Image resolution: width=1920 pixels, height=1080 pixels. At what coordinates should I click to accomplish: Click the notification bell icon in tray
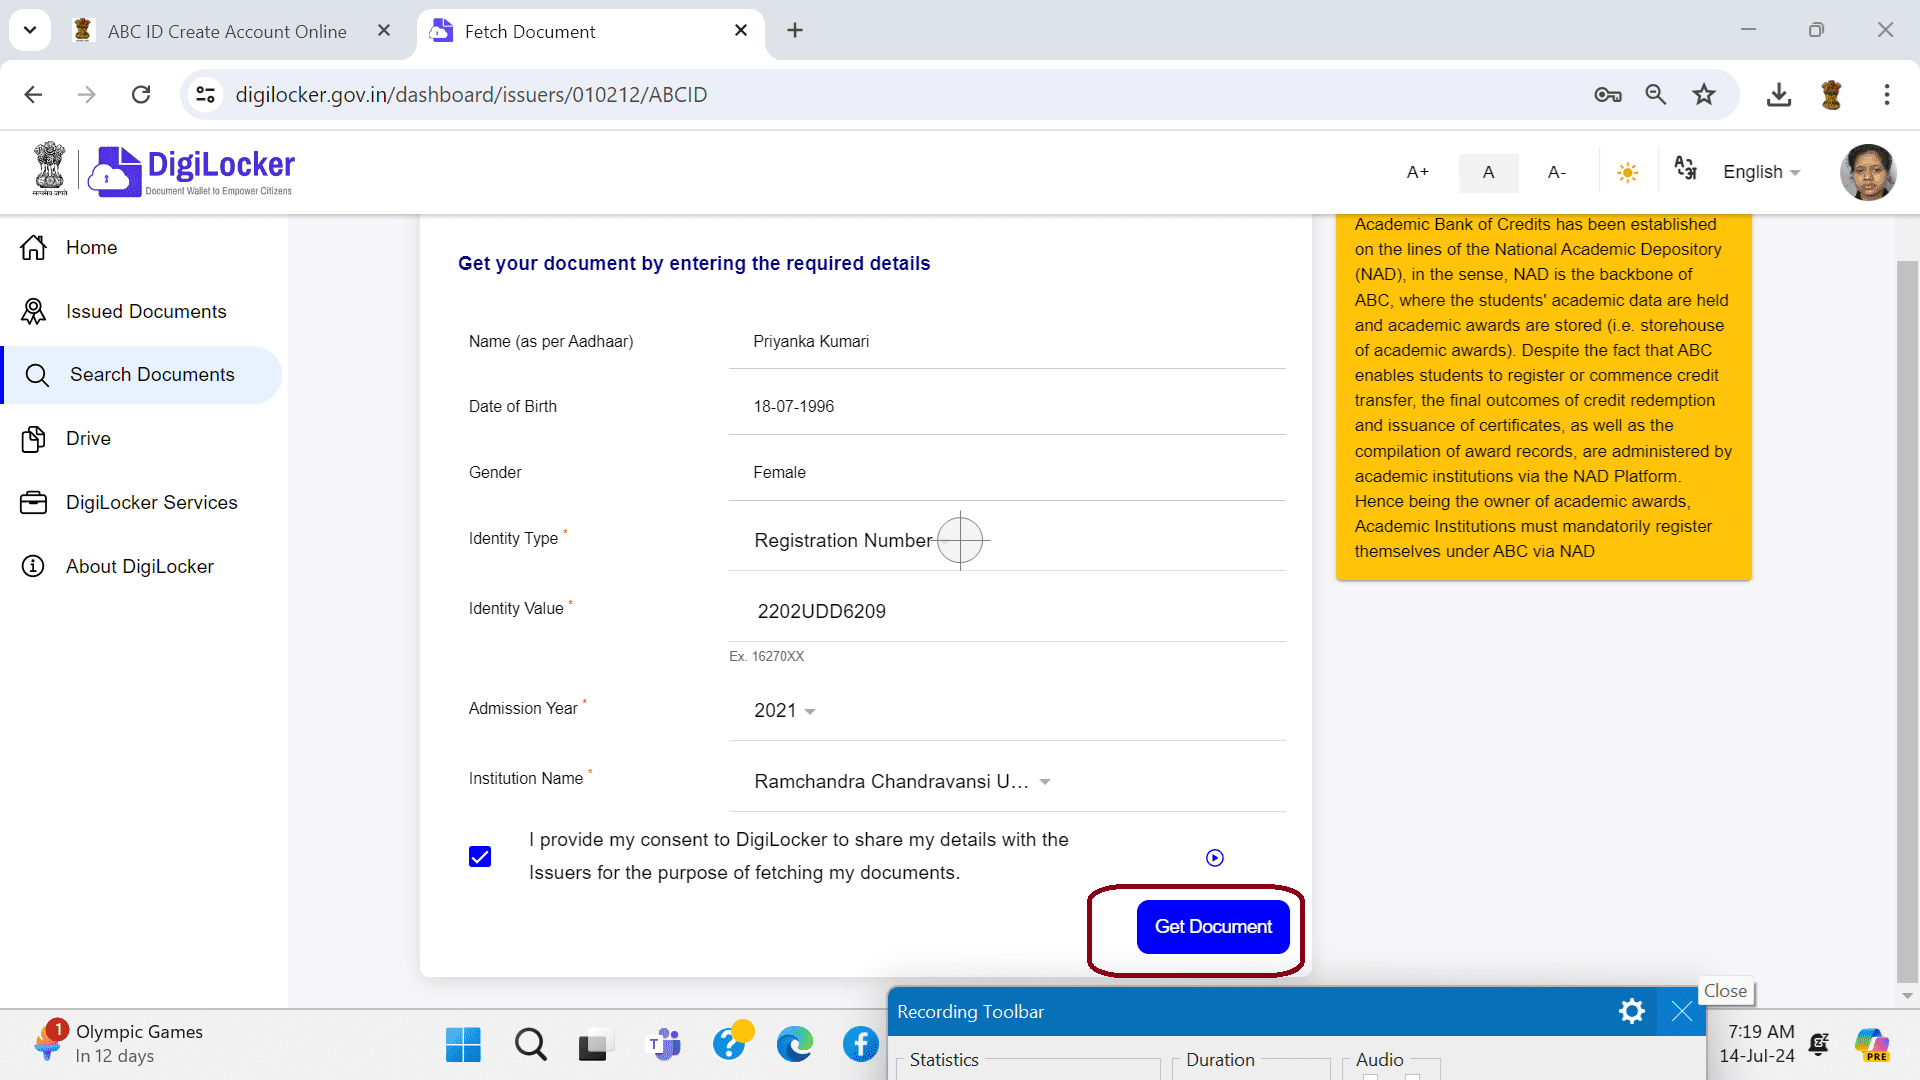point(1819,1044)
